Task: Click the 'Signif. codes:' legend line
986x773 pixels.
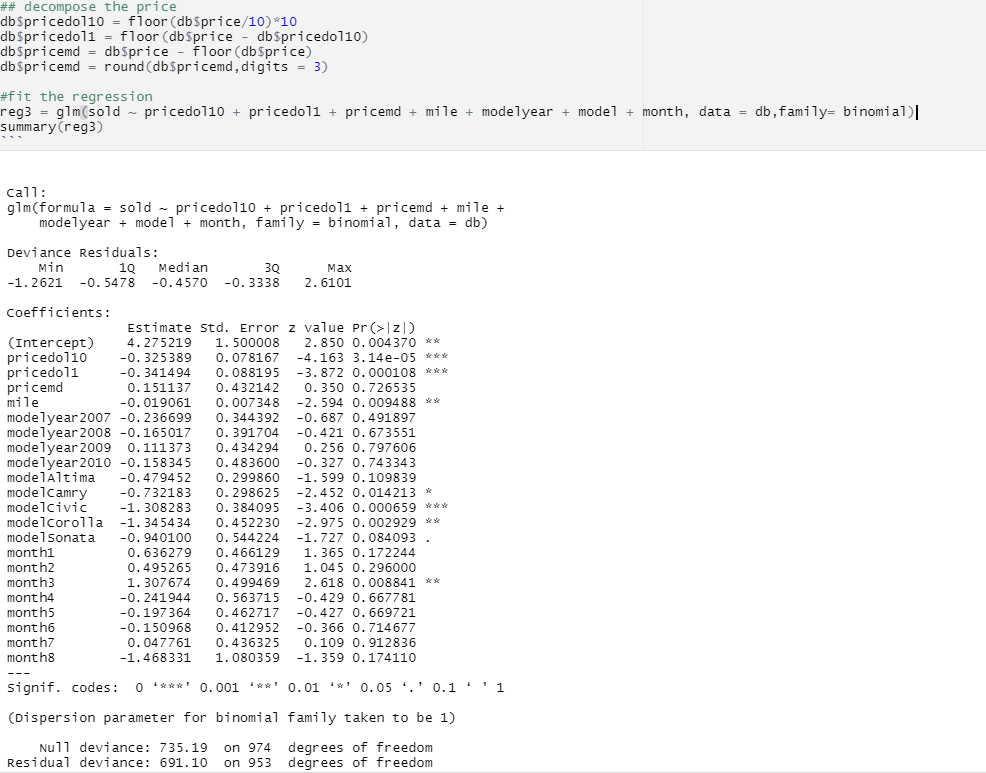Action: tap(255, 688)
